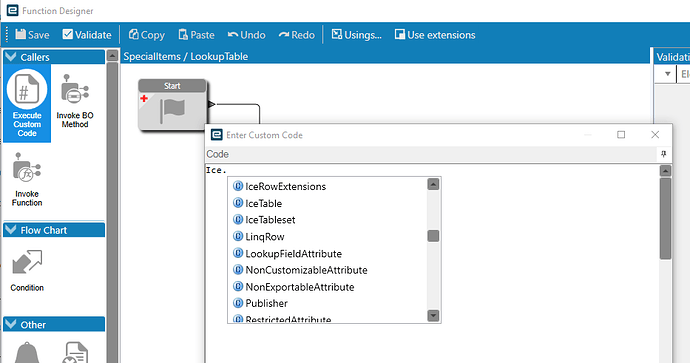
Task: Select the Execute Custom Code caller icon
Action: pos(27,103)
